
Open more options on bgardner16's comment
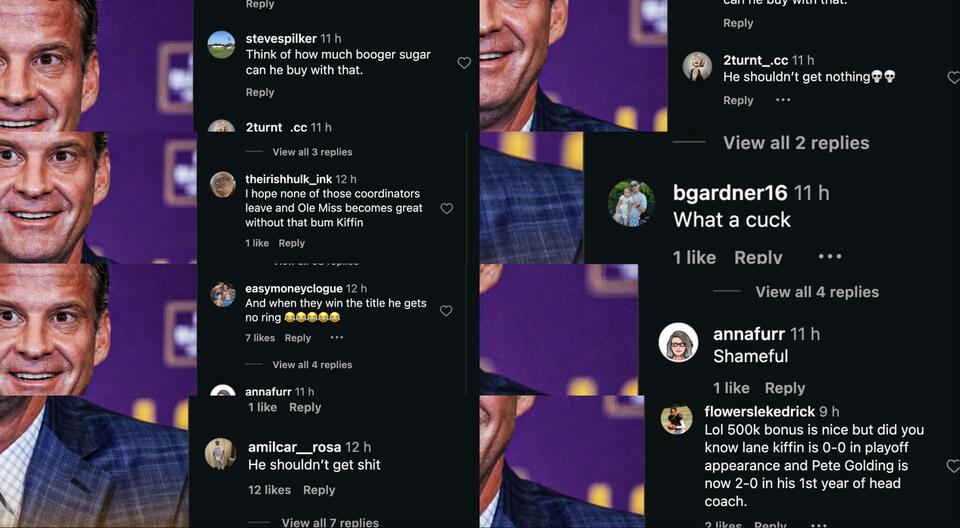click(x=829, y=257)
